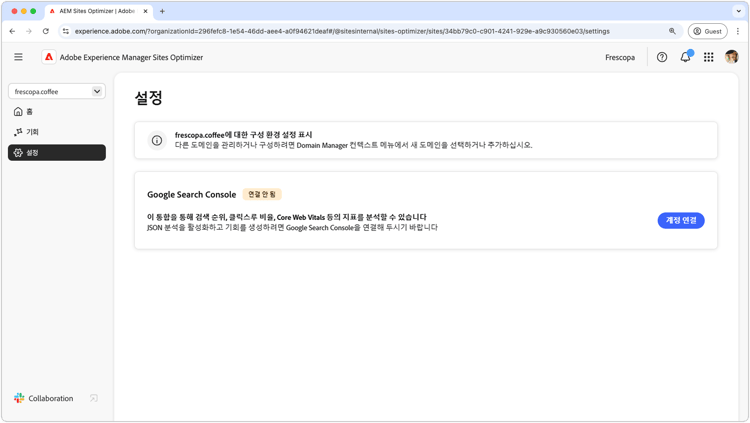
Task: Open the app switcher grid icon
Action: tap(708, 57)
